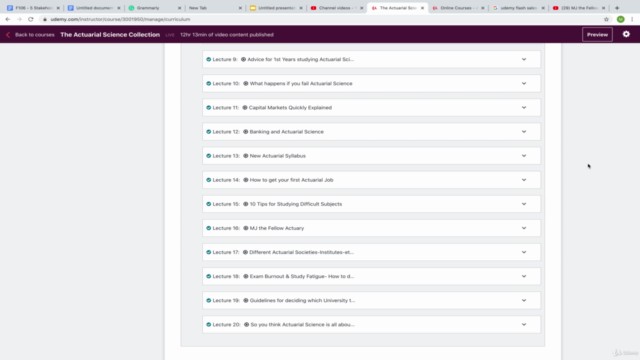Expand the Lecture 16 row chevron

(x=524, y=228)
